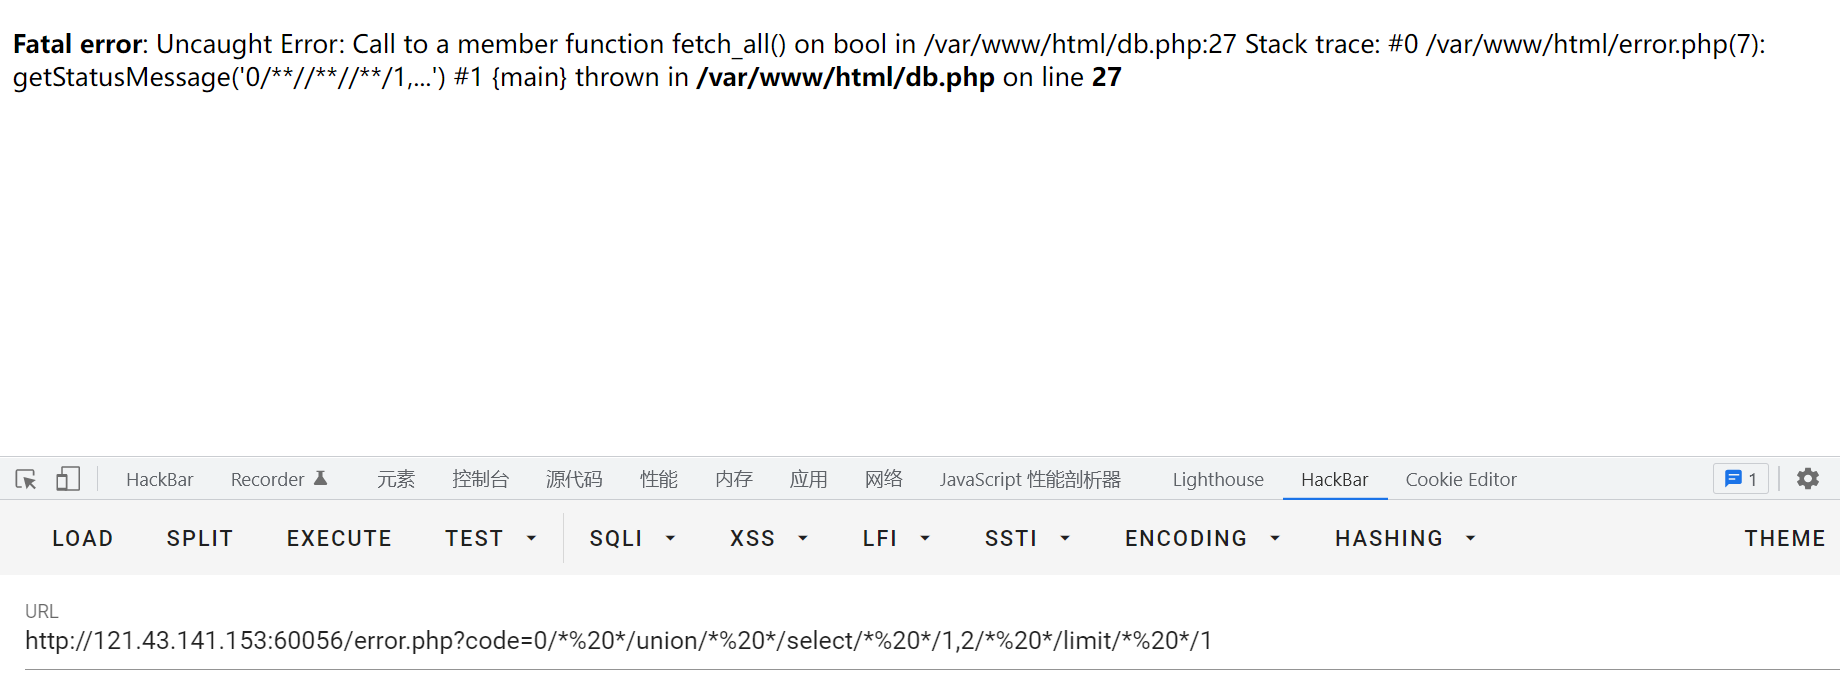This screenshot has height=688, width=1840.
Task: Click the Recorder flask icon
Action: pyautogui.click(x=321, y=479)
